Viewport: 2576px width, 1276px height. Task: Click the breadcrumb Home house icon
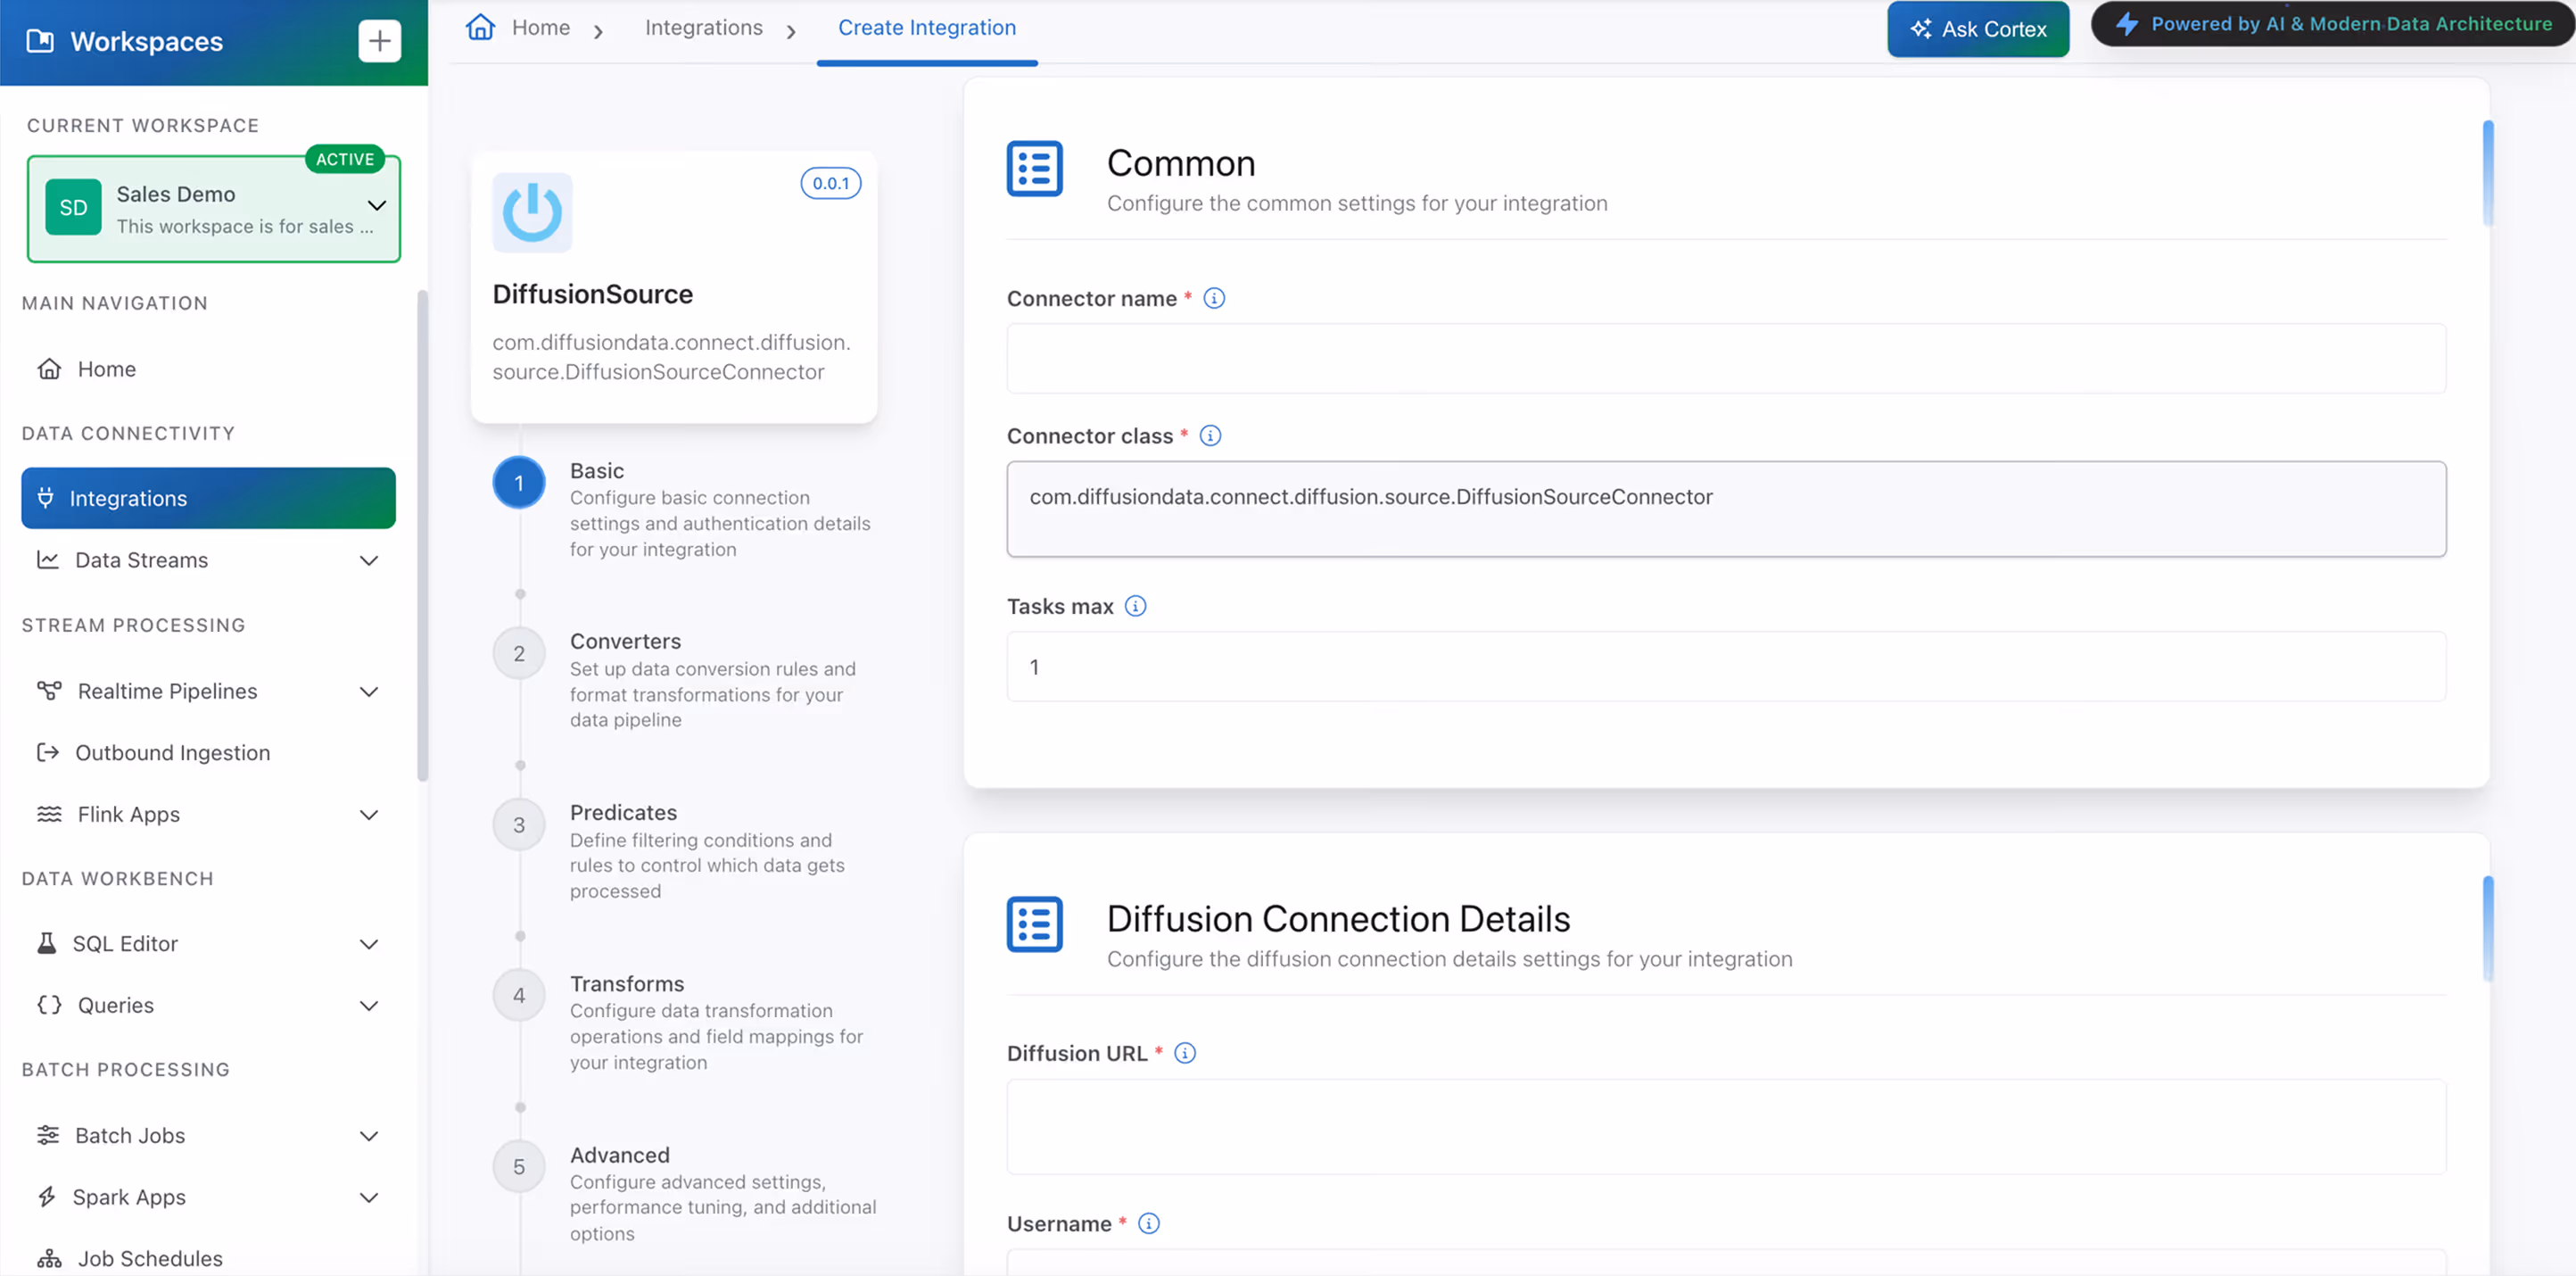pyautogui.click(x=481, y=27)
